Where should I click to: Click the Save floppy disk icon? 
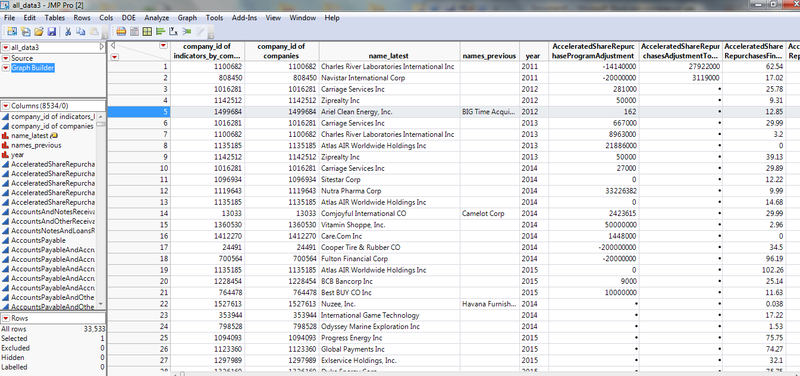[52, 32]
